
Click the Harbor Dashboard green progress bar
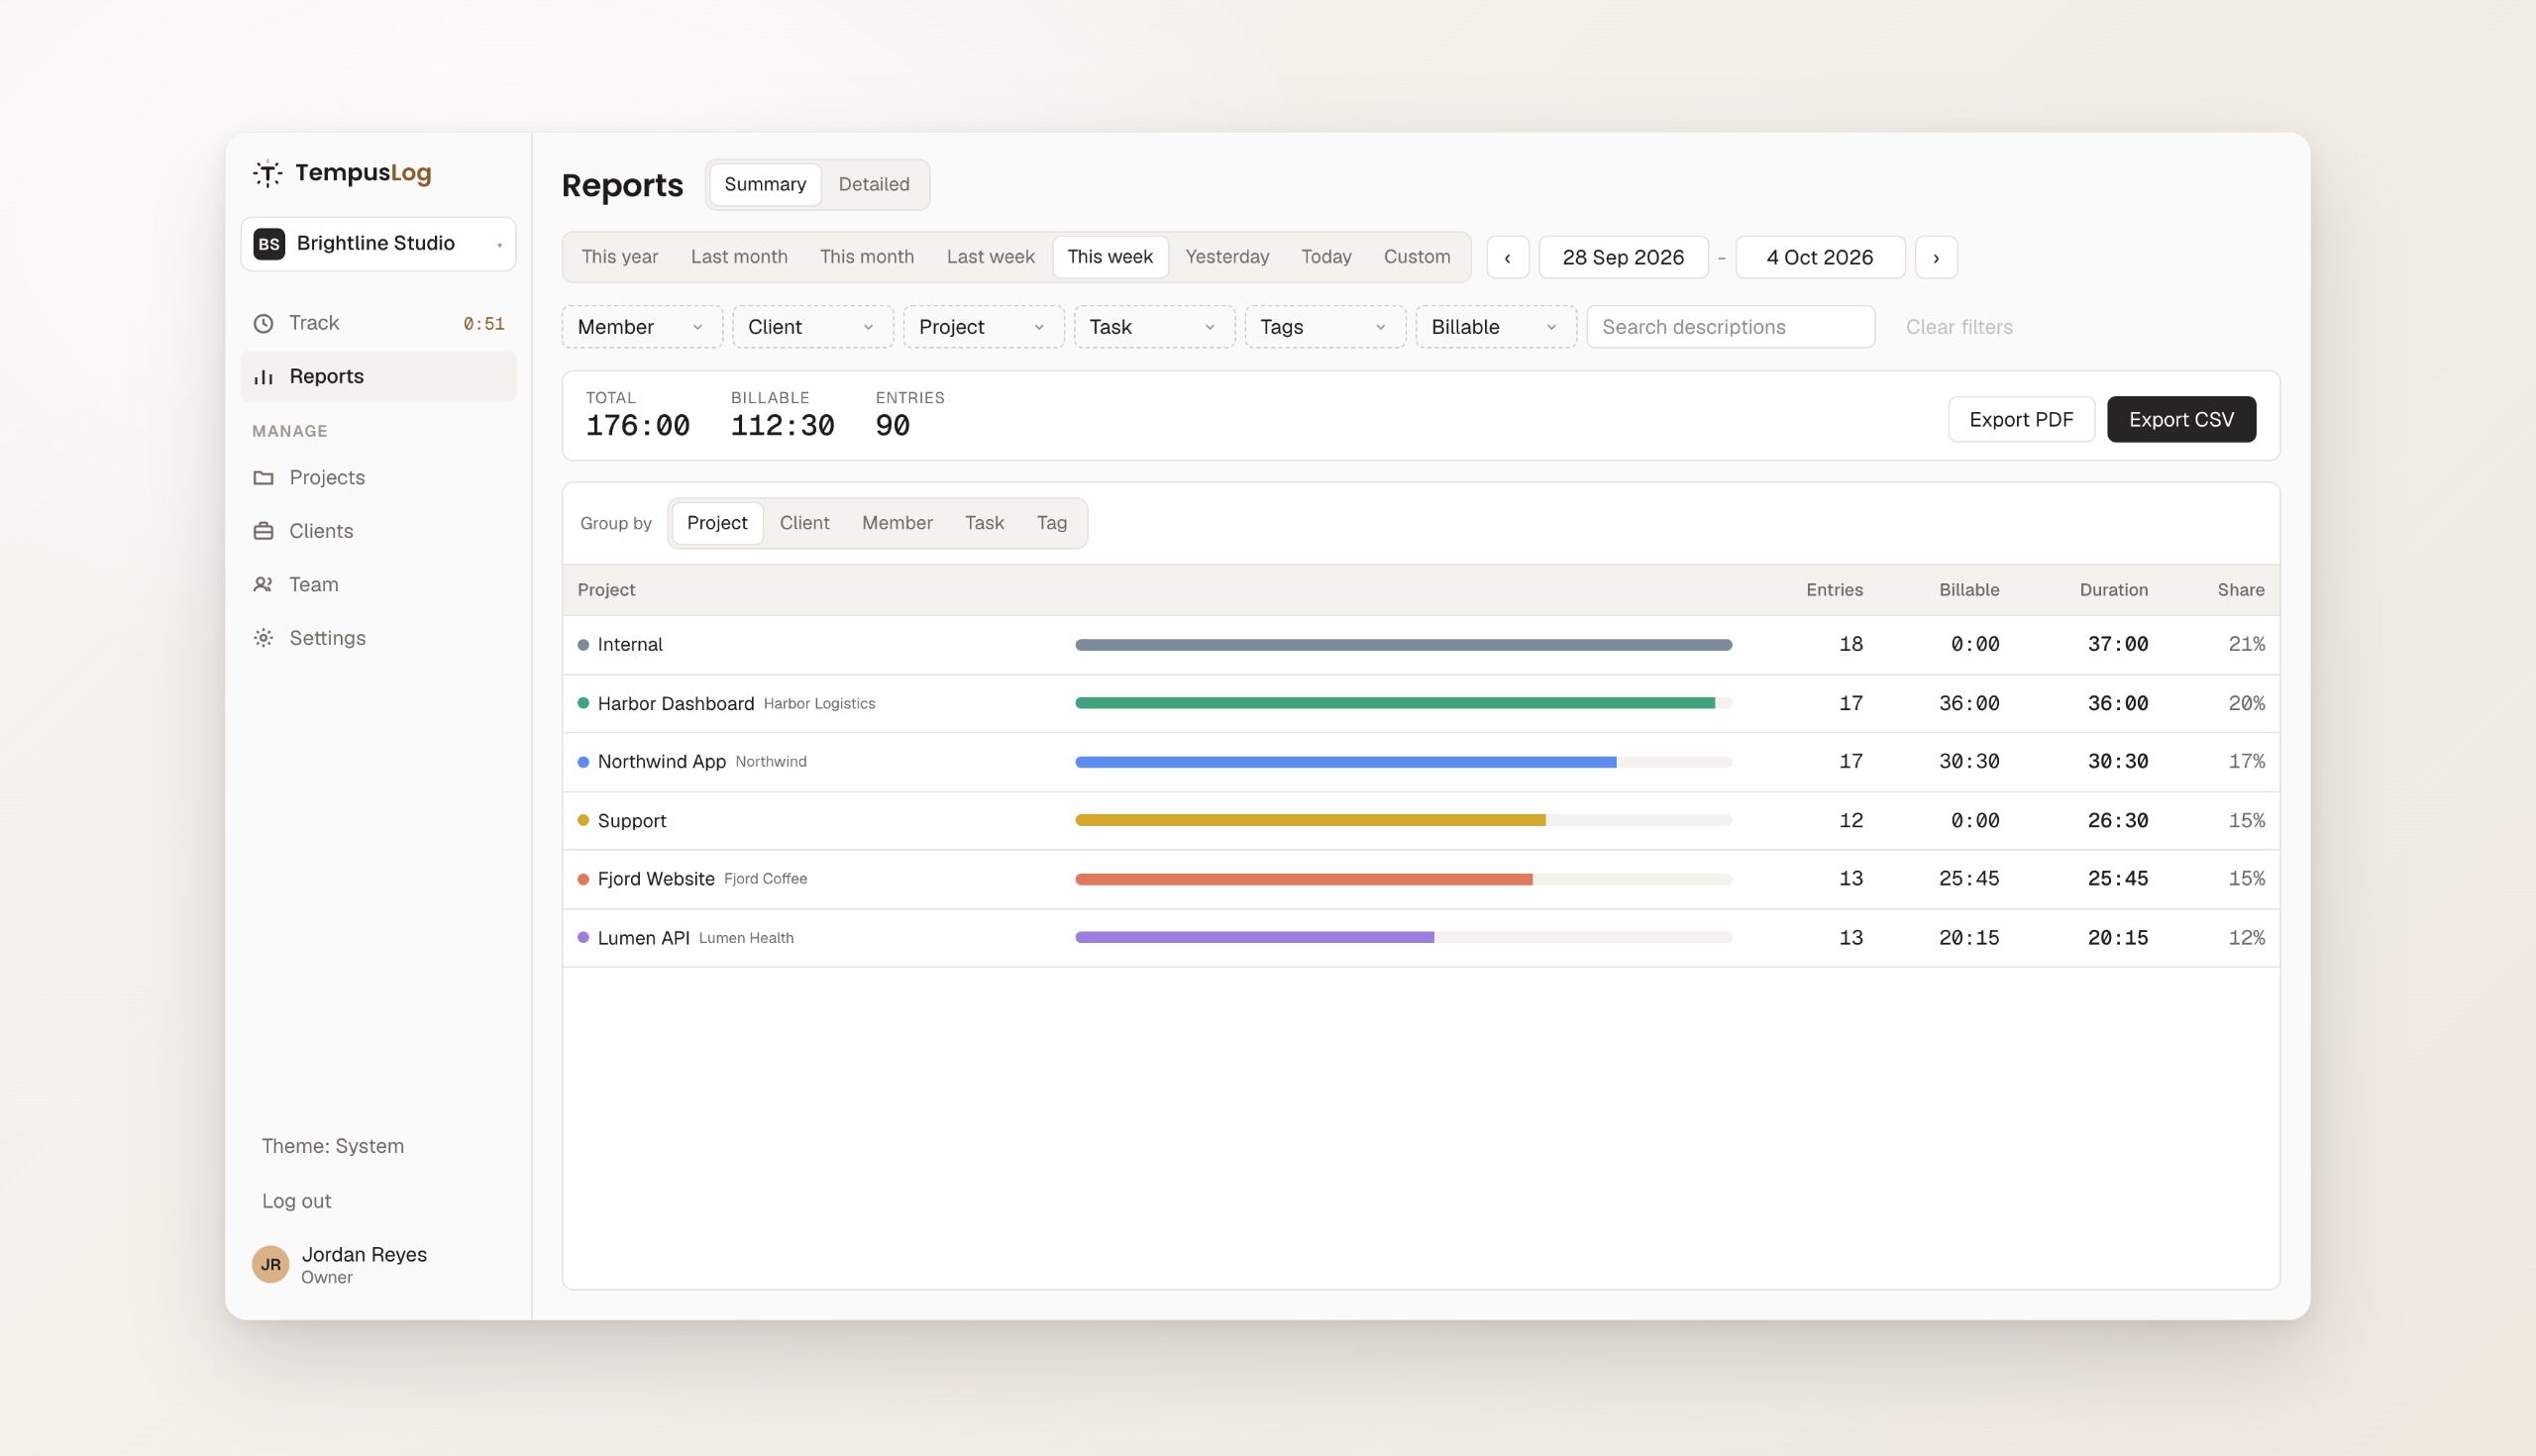point(1395,704)
